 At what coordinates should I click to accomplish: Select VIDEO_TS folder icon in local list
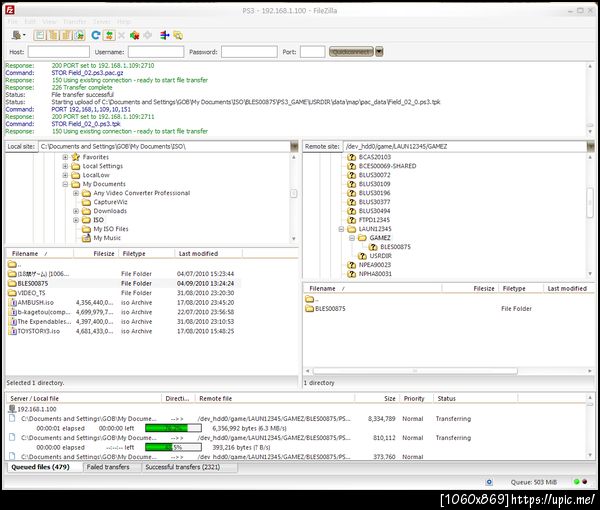click(x=12, y=293)
